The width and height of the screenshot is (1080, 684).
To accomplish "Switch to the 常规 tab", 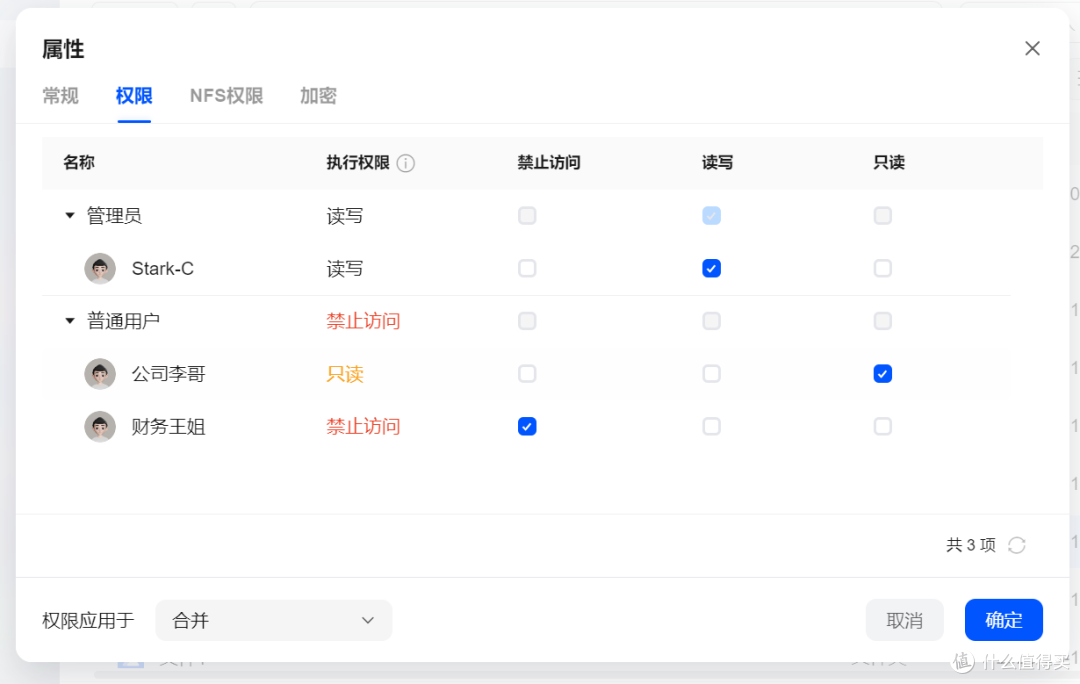I will [x=61, y=96].
